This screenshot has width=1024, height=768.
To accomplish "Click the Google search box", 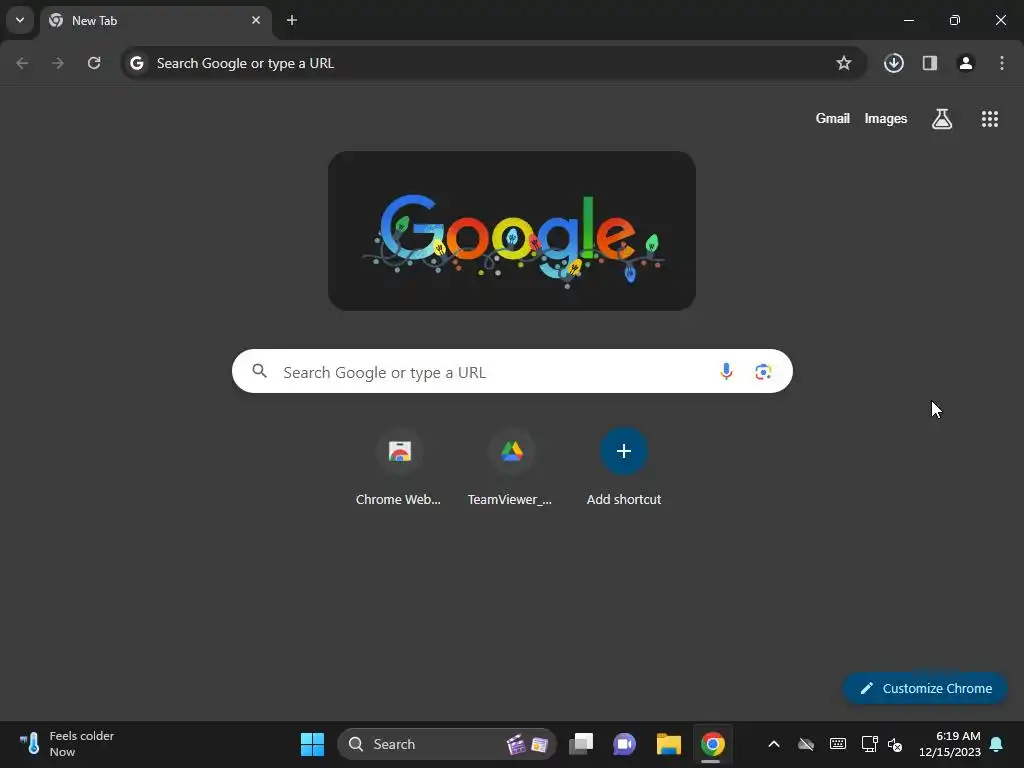I will 512,372.
